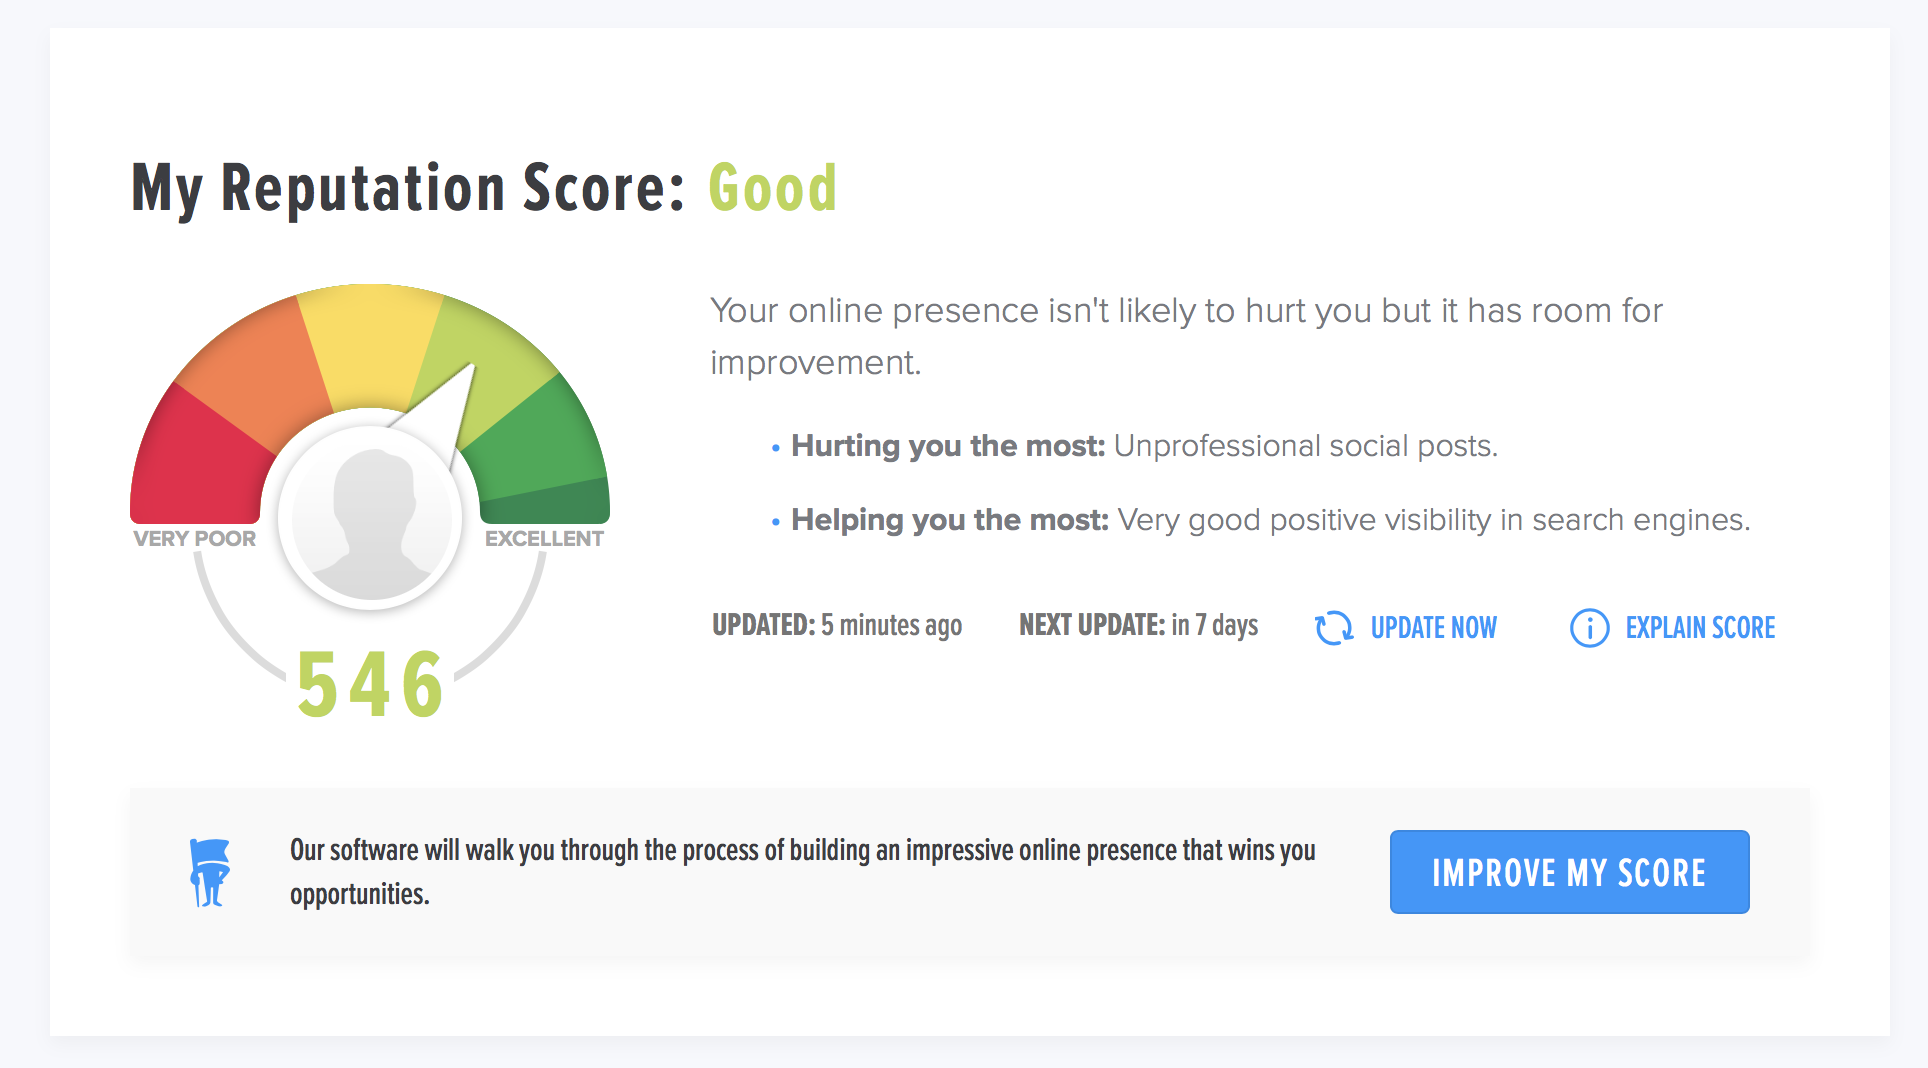Click the 546 score number

370,686
